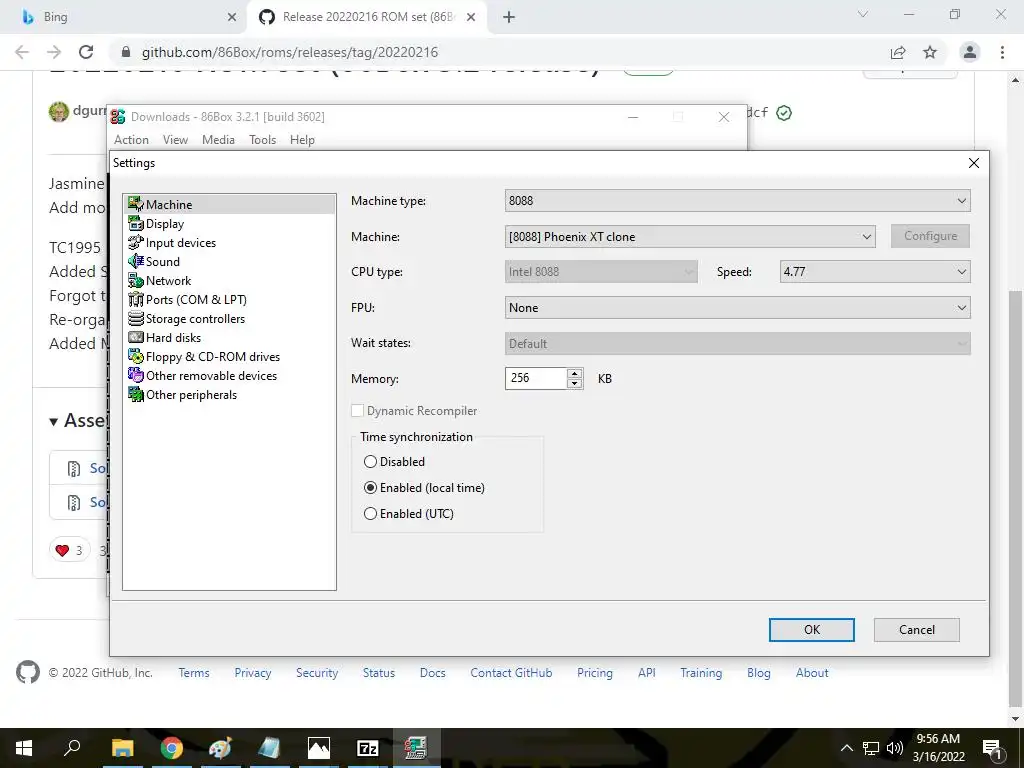Bookmark this page with star icon

coord(930,52)
